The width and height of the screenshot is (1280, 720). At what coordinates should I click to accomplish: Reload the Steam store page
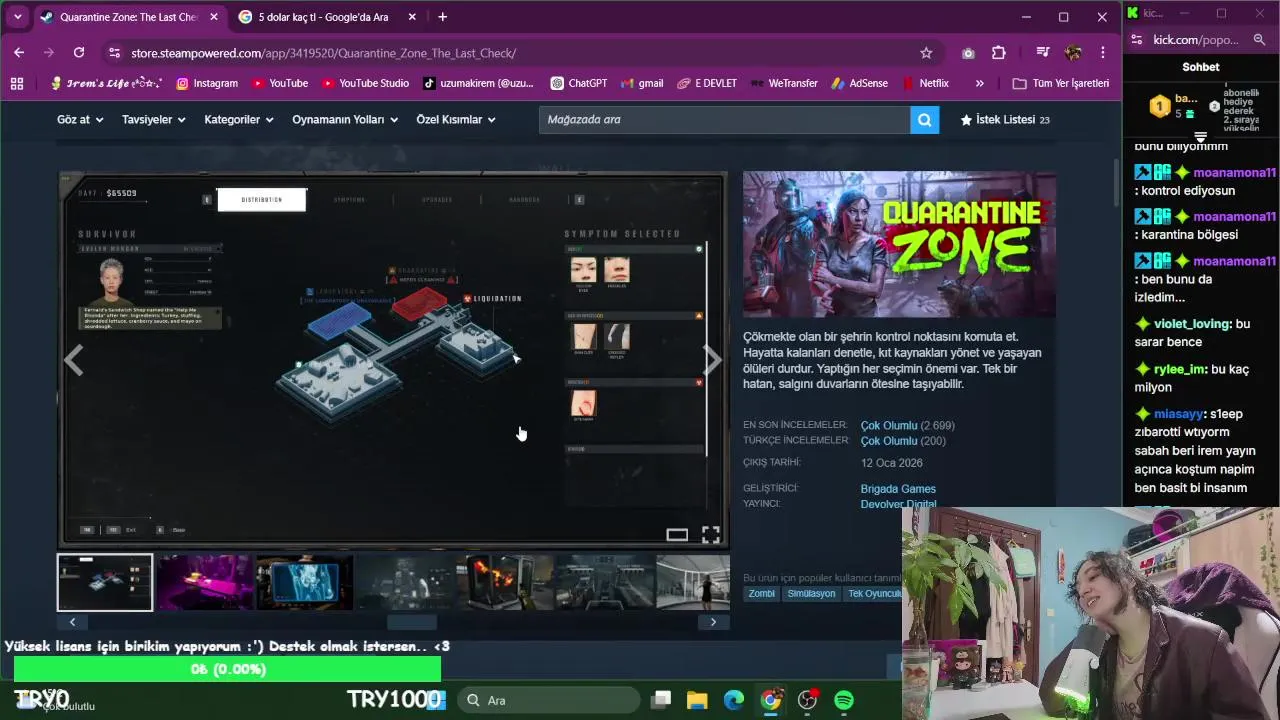pos(79,52)
